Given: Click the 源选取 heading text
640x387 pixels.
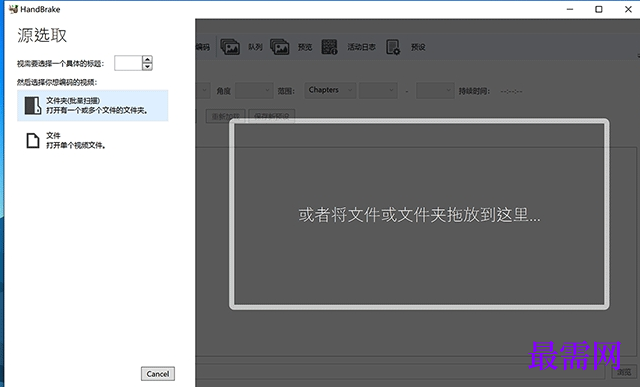Looking at the screenshot, I should click(42, 35).
